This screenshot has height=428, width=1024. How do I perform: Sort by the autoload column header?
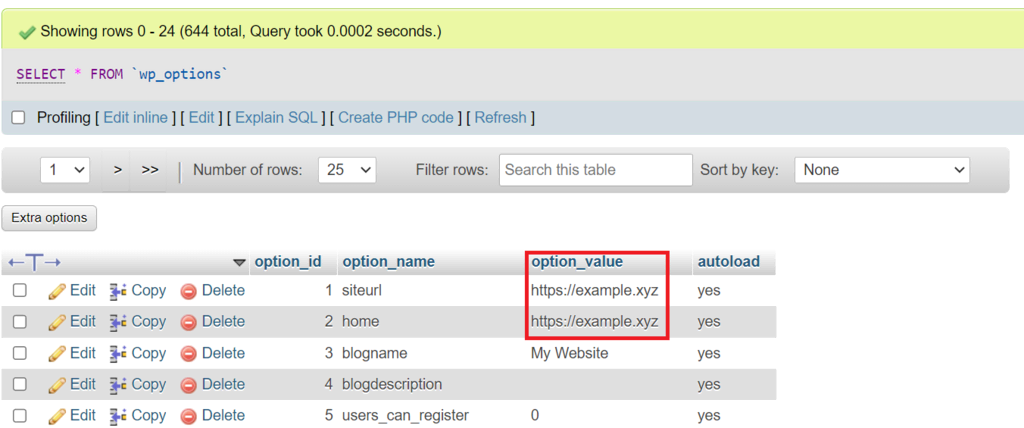(728, 262)
